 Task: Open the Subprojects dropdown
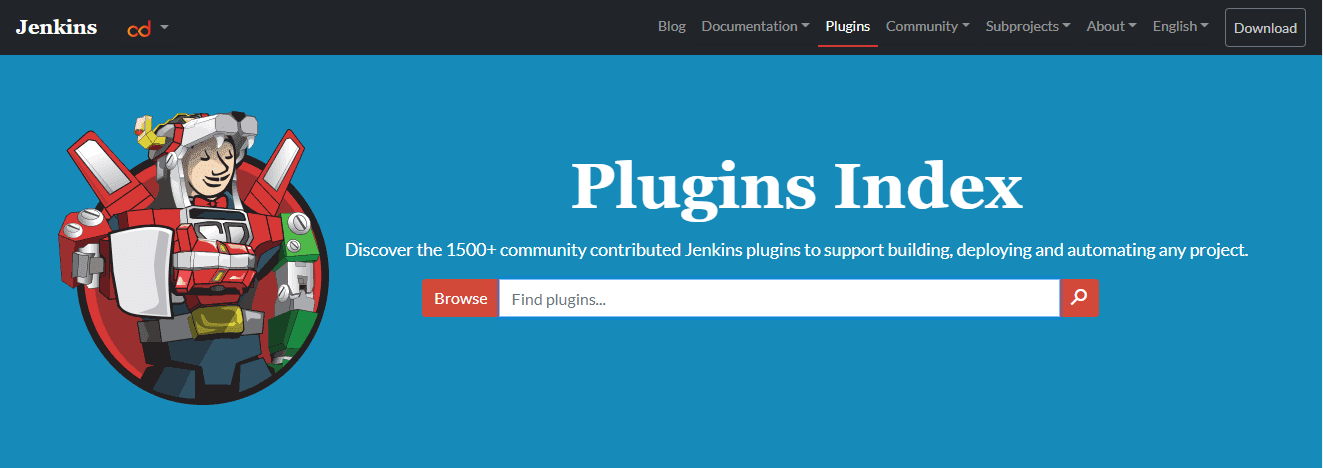tap(1027, 27)
